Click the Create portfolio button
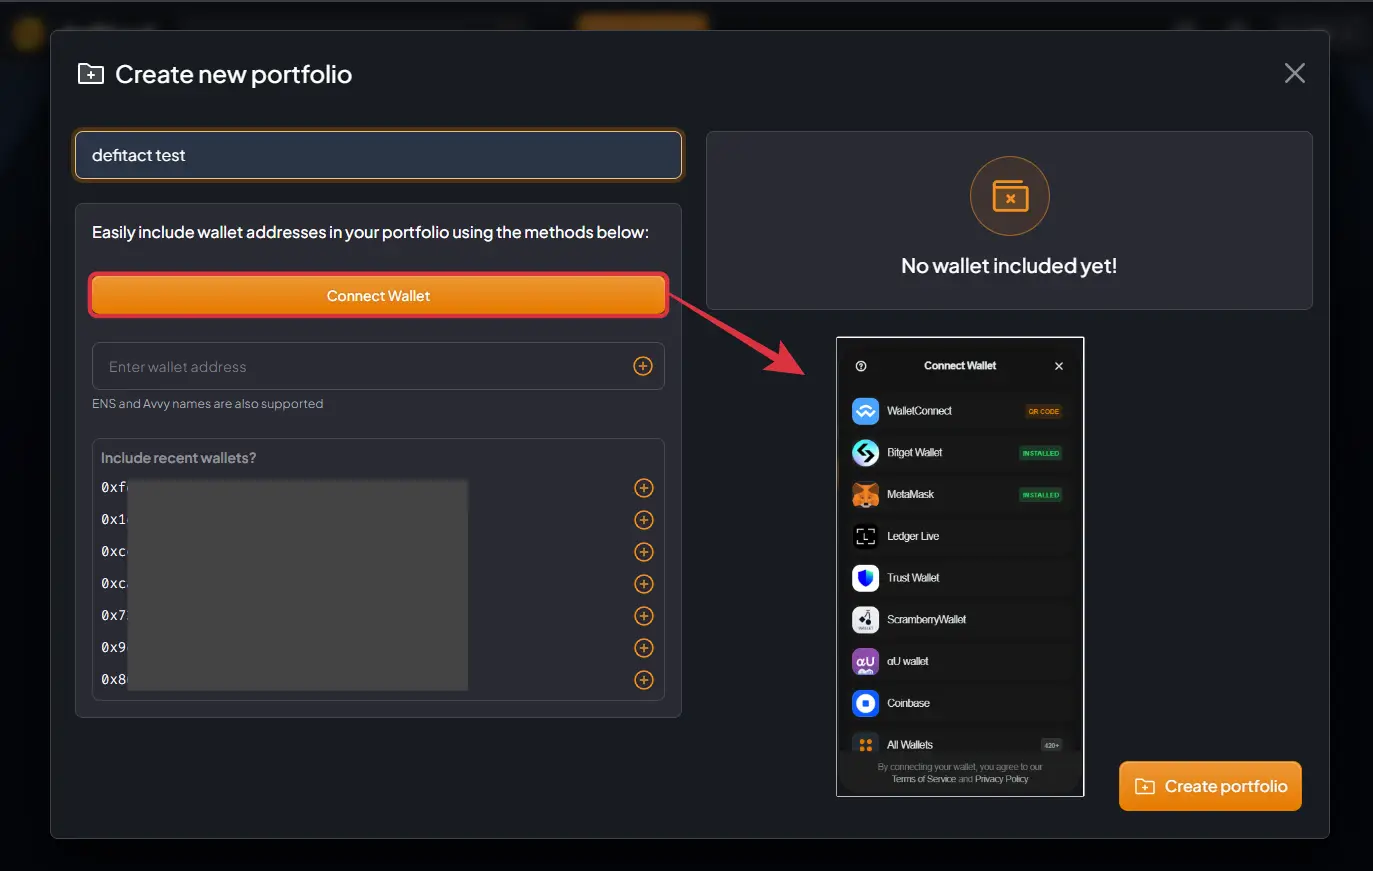The width and height of the screenshot is (1373, 871). 1210,786
